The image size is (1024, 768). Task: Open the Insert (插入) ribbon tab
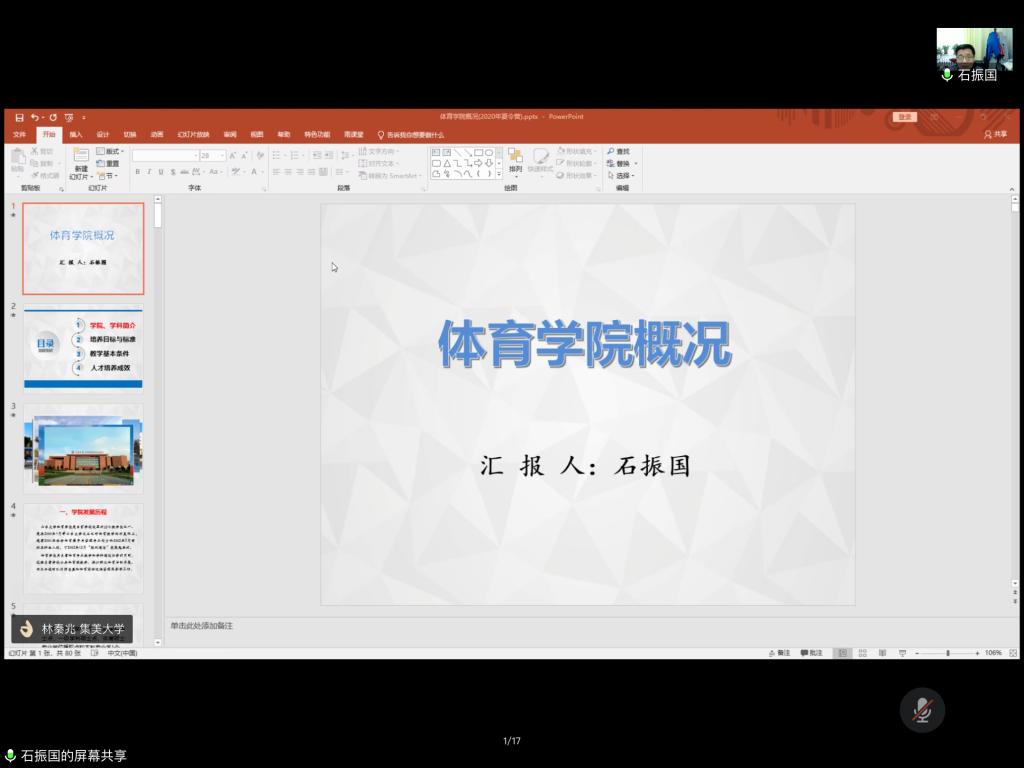76,134
